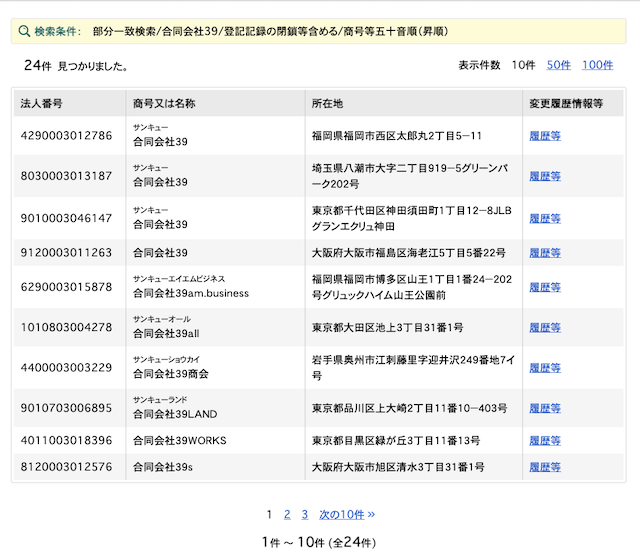The image size is (640, 558).
Task: Show 100件 results per page
Action: click(x=597, y=65)
